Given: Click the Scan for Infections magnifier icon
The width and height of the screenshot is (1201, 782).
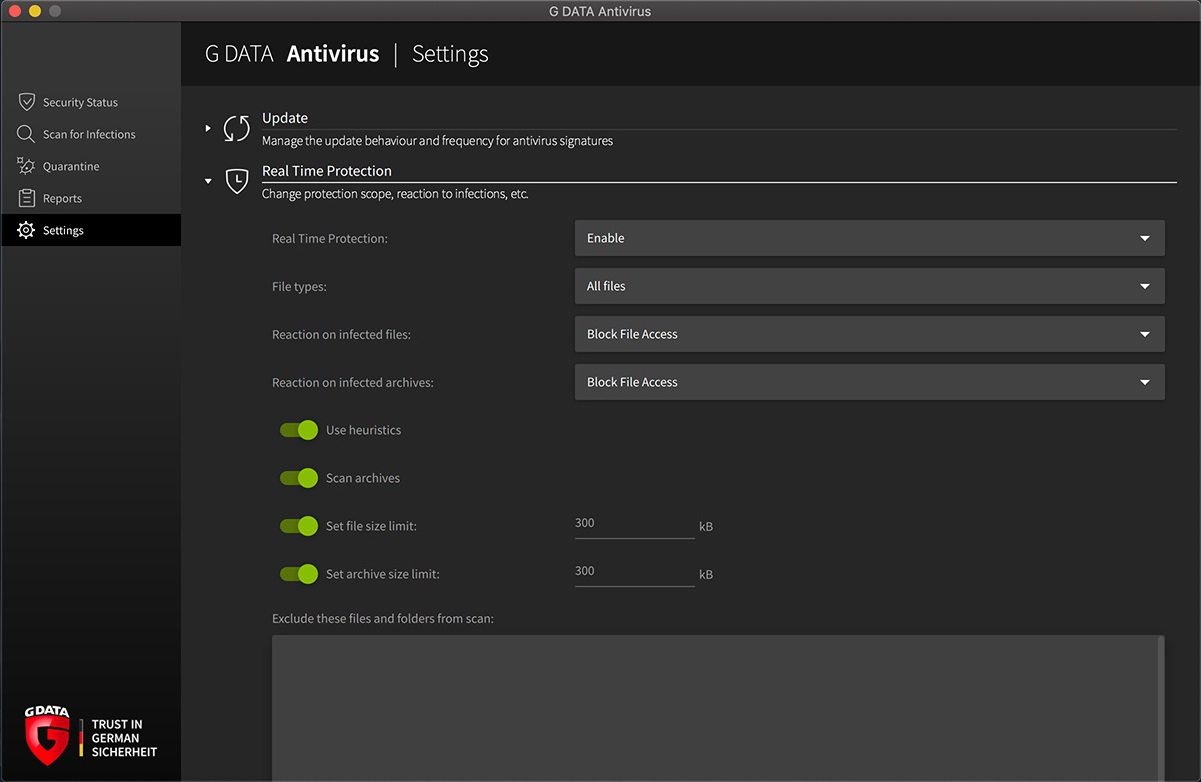Looking at the screenshot, I should 26,134.
